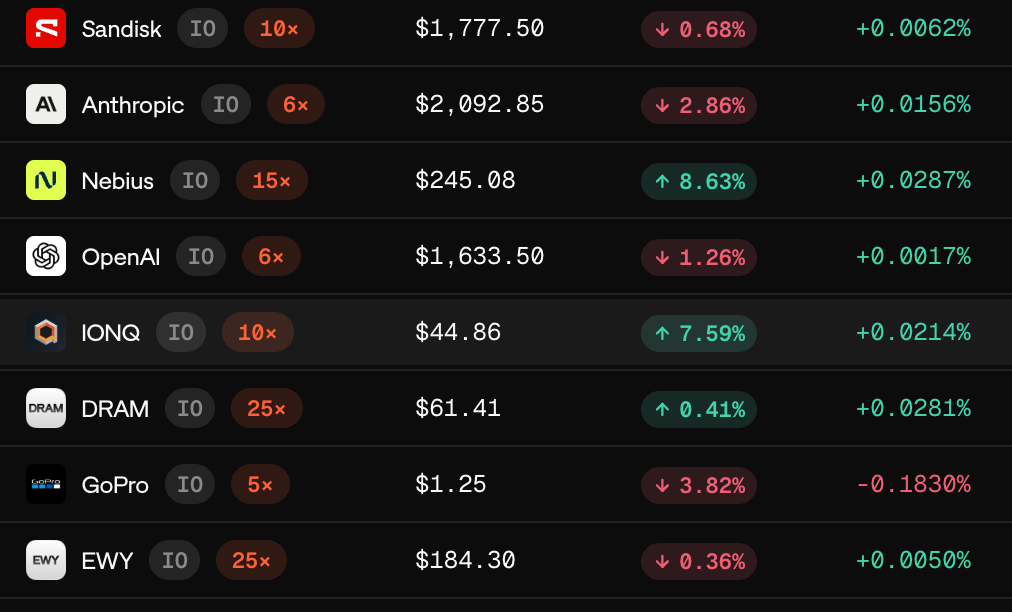The height and width of the screenshot is (612, 1012).
Task: Click the OpenAI swirl logo
Action: [46, 256]
